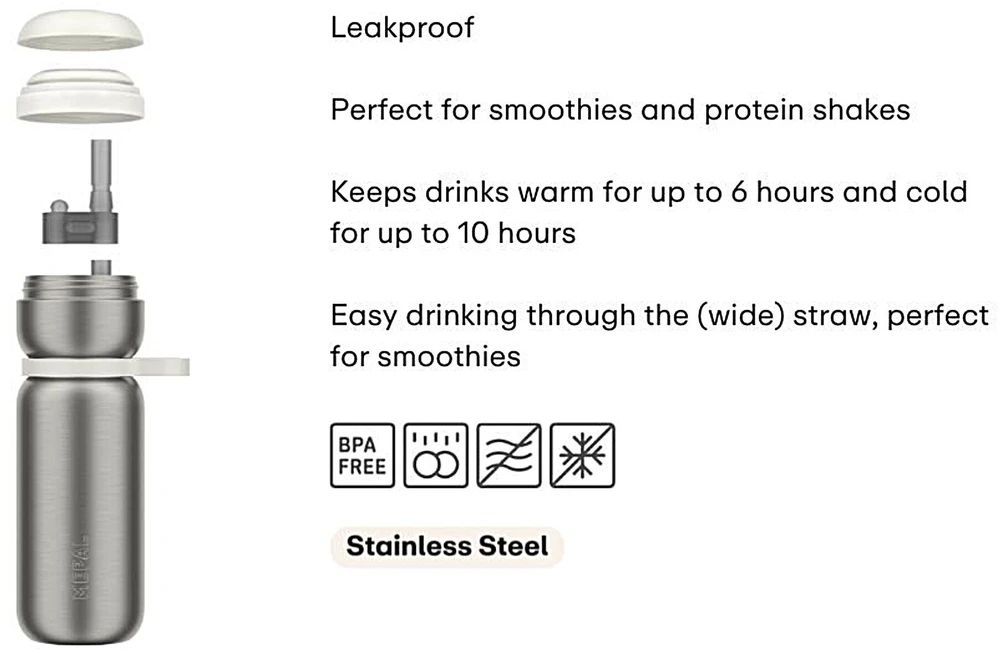Screen dimensions: 1000x653
Task: Click the not freezer safe snowflake icon
Action: point(582,455)
